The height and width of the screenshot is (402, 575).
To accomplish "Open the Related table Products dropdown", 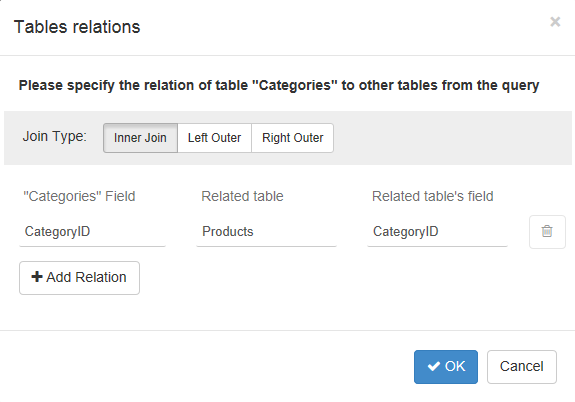I will [x=267, y=232].
